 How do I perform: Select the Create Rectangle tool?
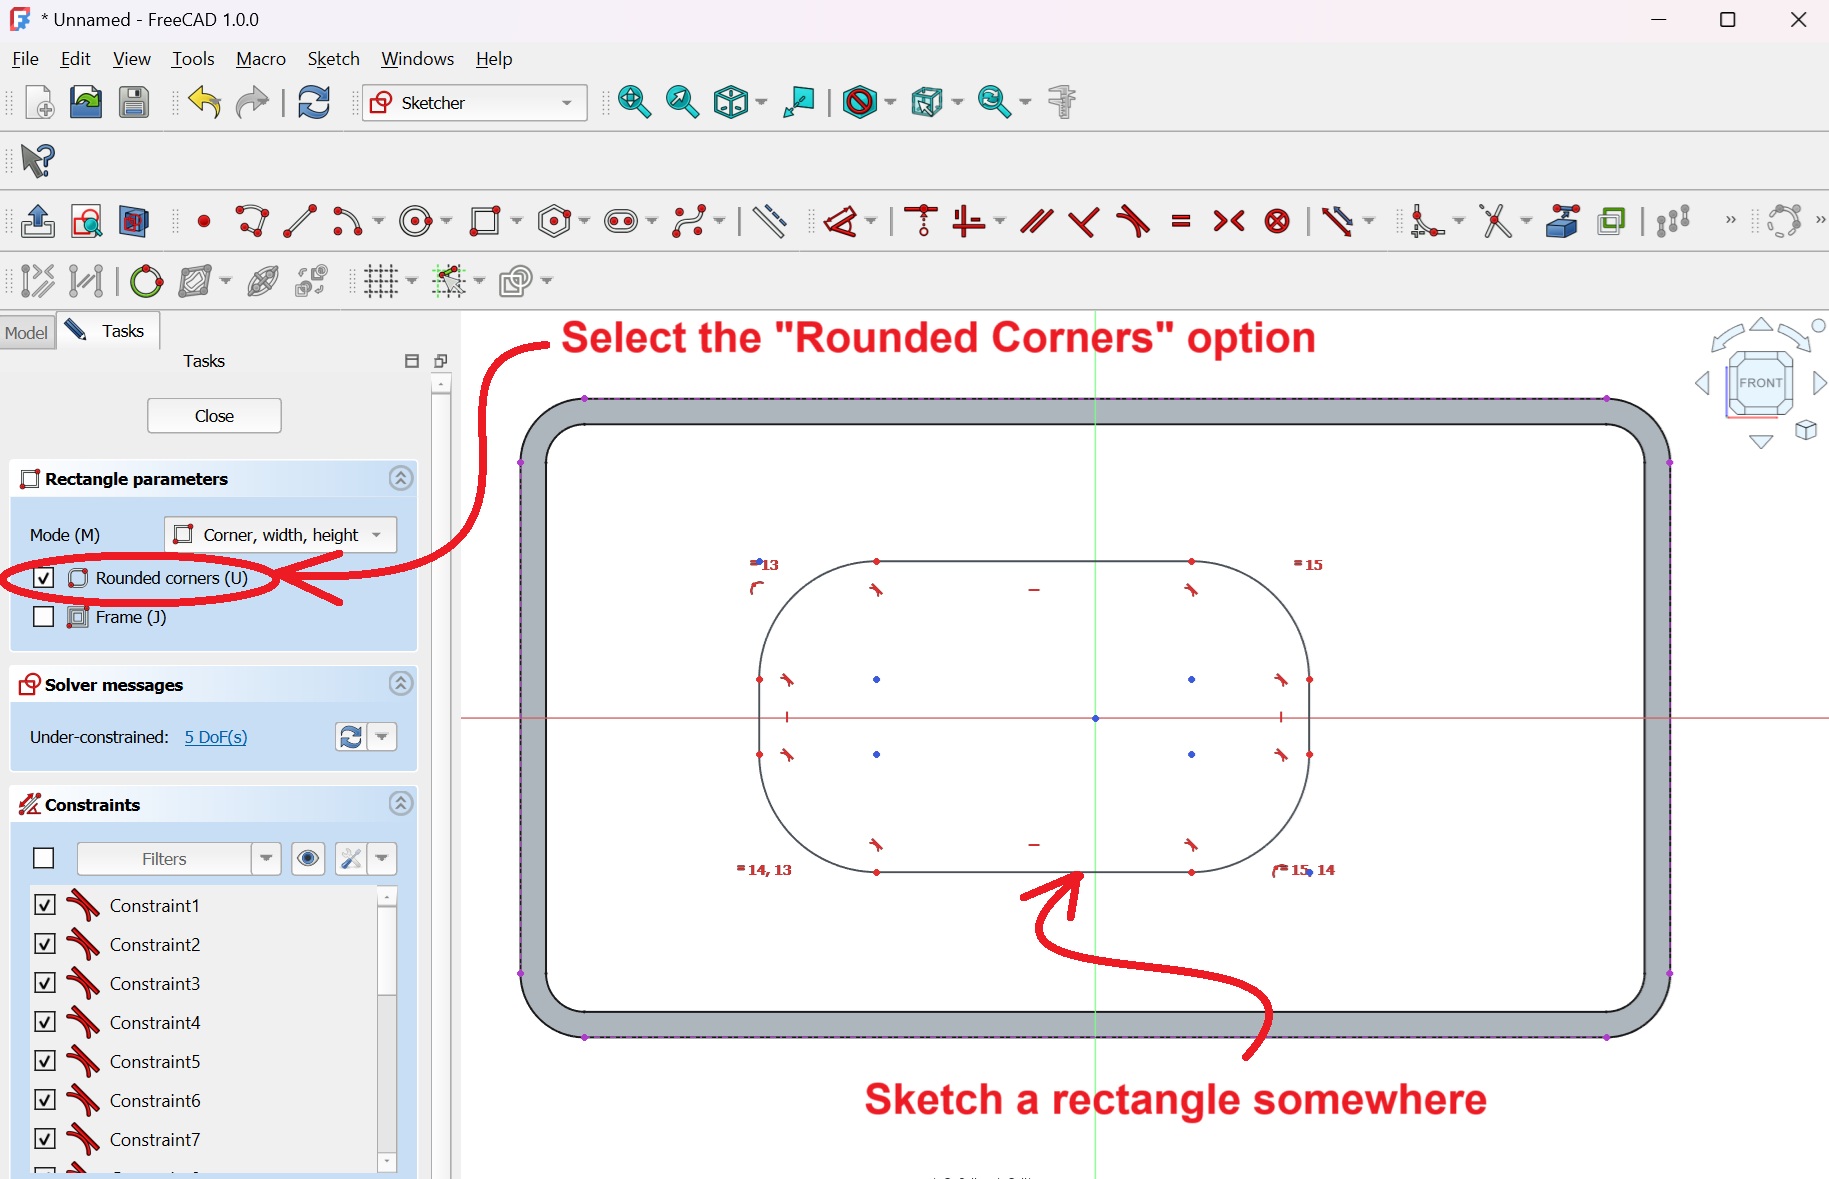point(485,221)
